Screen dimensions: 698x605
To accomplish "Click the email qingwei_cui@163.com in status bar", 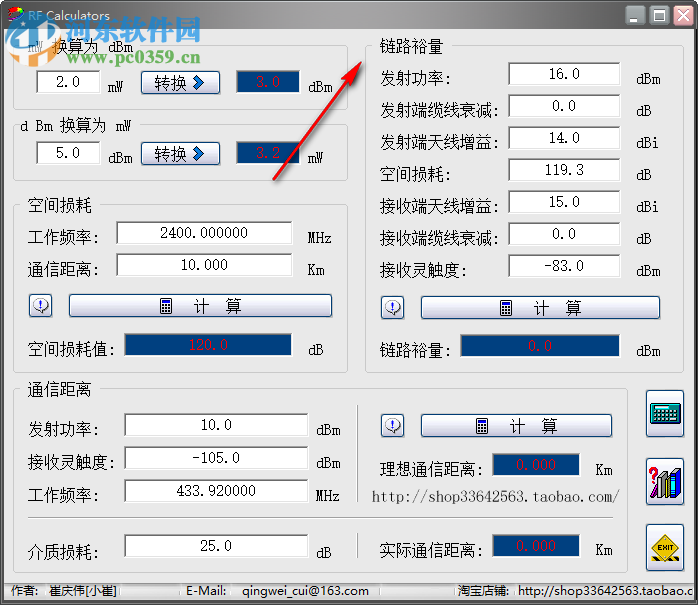I will (x=305, y=591).
